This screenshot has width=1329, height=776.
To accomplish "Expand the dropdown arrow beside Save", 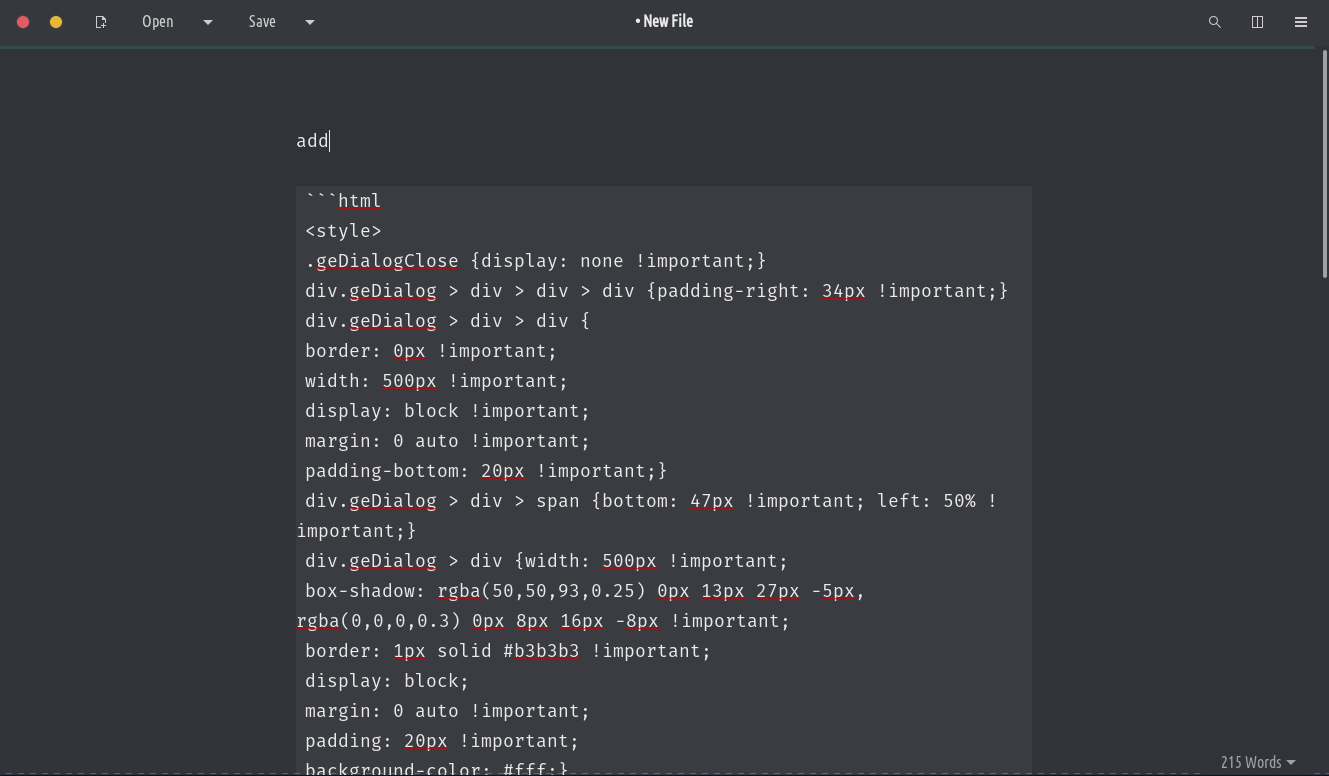I will tap(309, 22).
